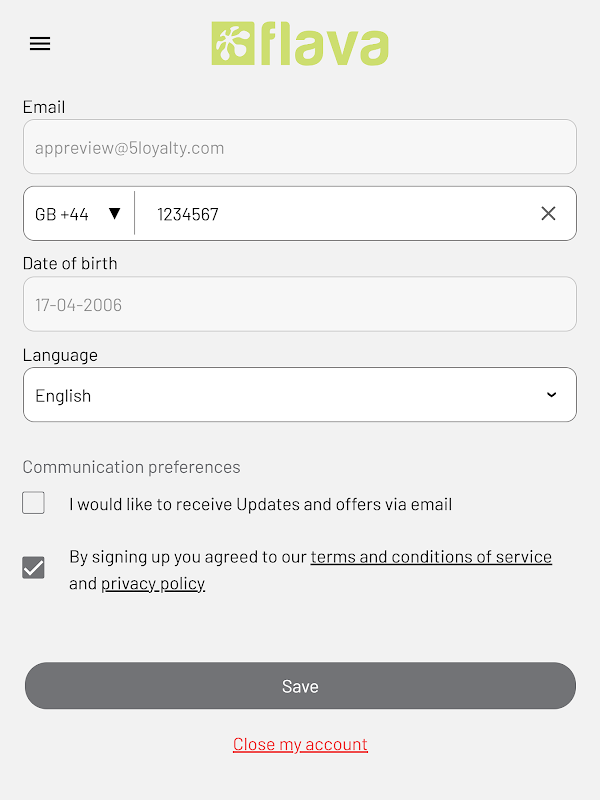Click the Email address input field

tap(300, 147)
